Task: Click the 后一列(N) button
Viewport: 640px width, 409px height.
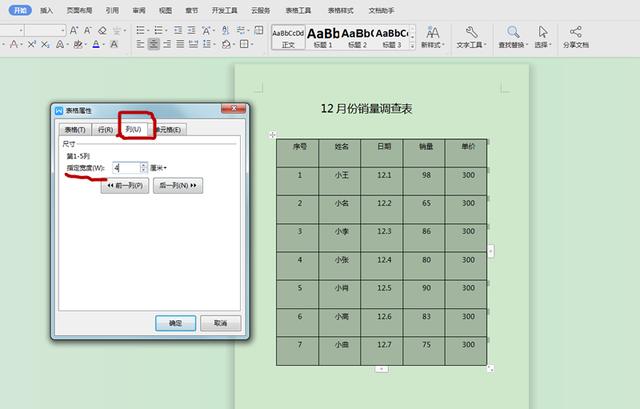Action: [178, 185]
